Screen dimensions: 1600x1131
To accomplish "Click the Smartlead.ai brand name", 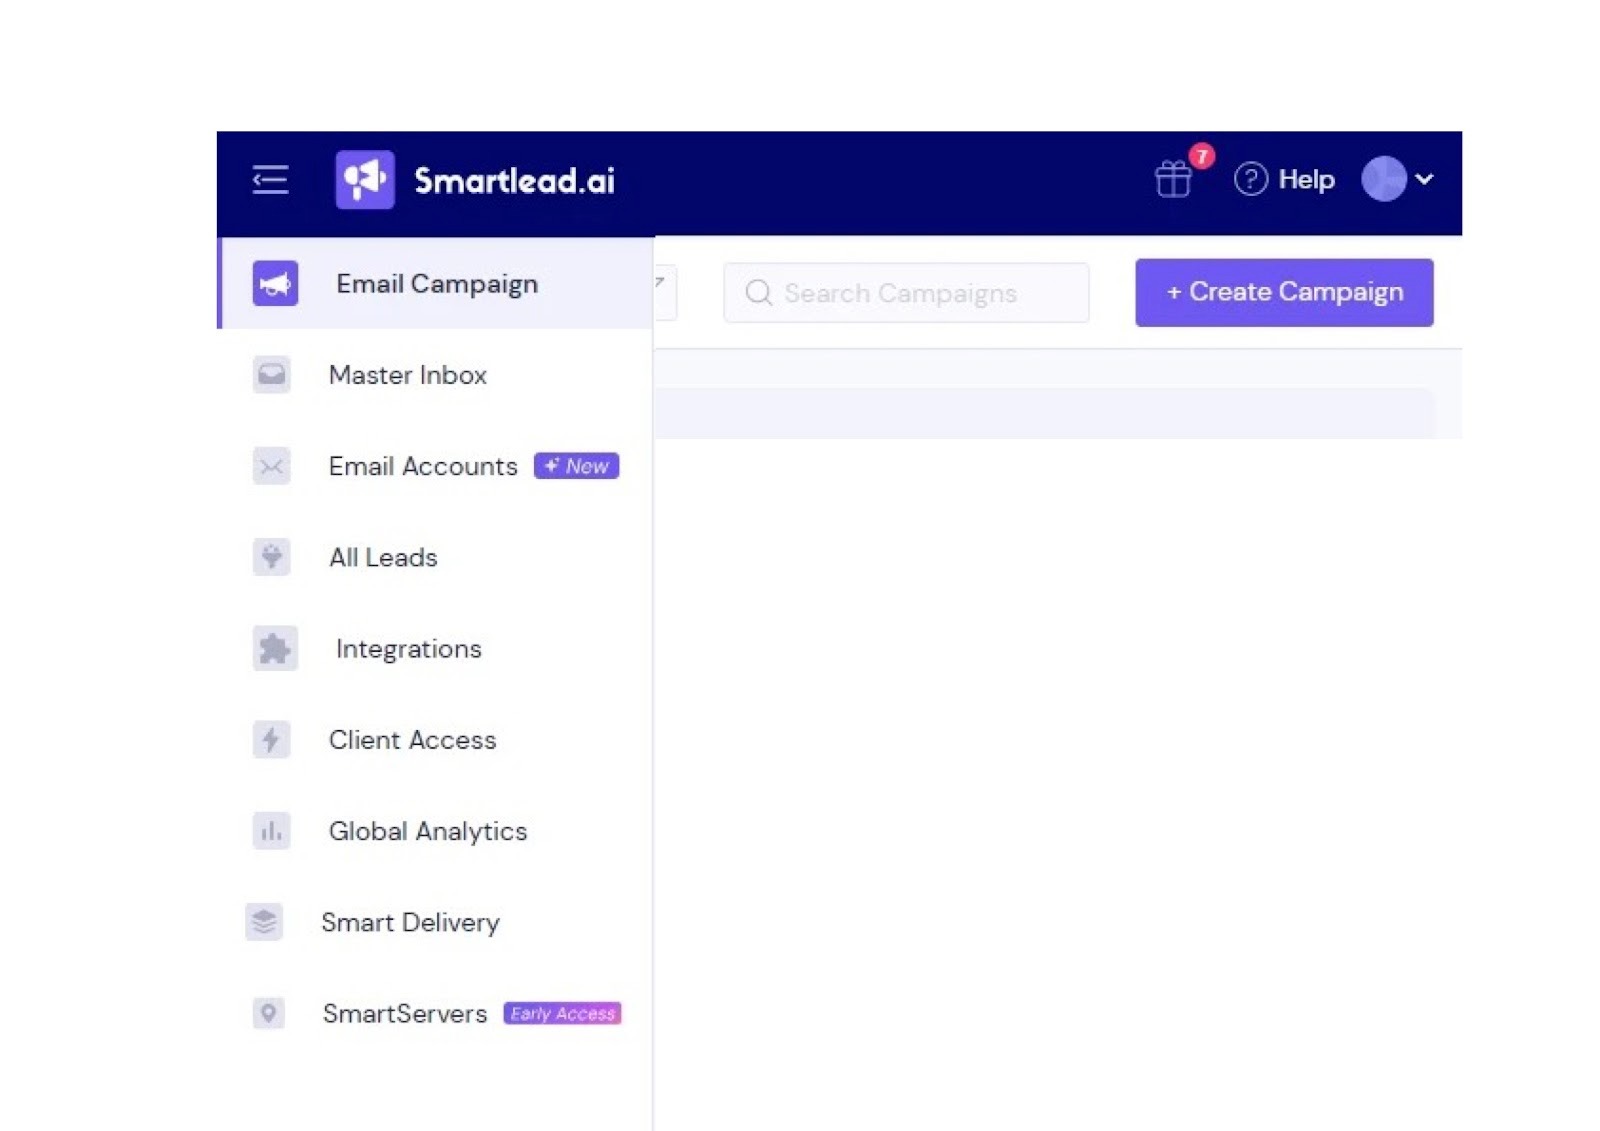I will tap(514, 181).
